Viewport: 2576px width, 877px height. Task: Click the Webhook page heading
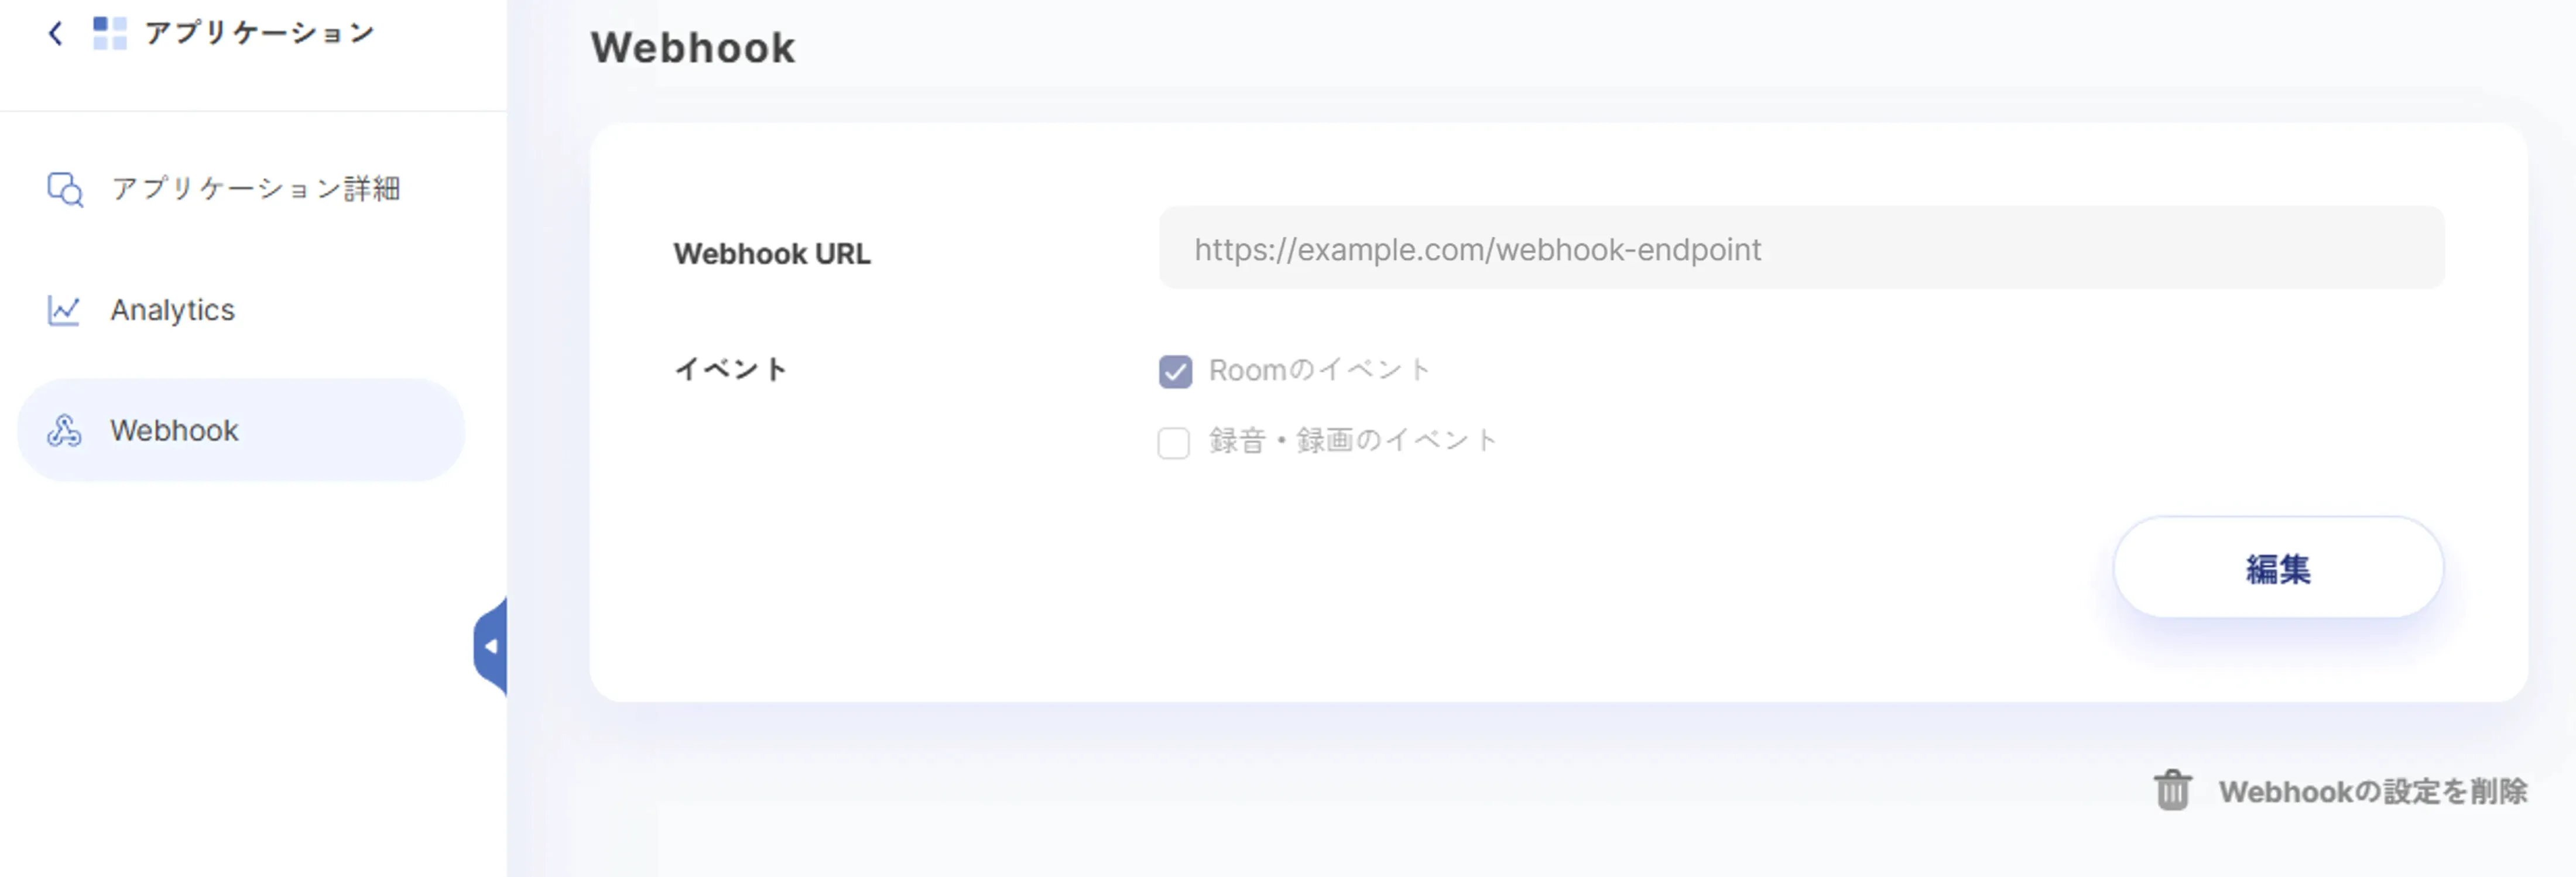point(692,48)
